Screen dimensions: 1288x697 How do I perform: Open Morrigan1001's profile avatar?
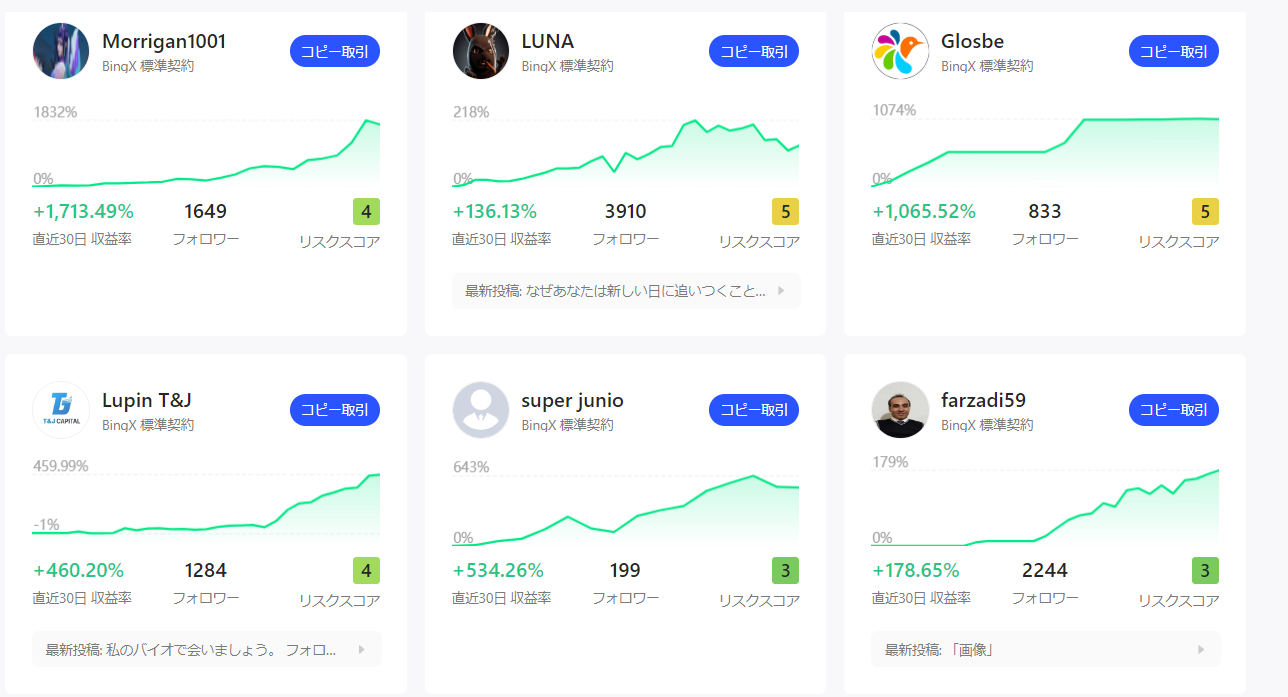[x=61, y=51]
